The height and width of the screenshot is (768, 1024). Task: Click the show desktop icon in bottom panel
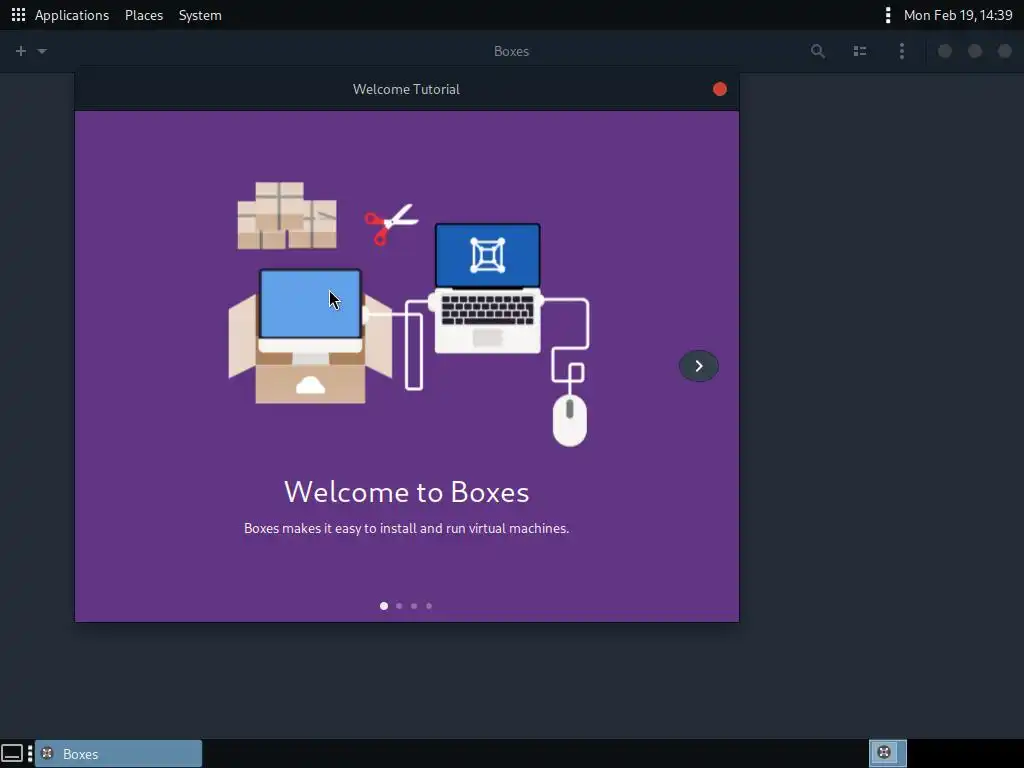coord(12,754)
